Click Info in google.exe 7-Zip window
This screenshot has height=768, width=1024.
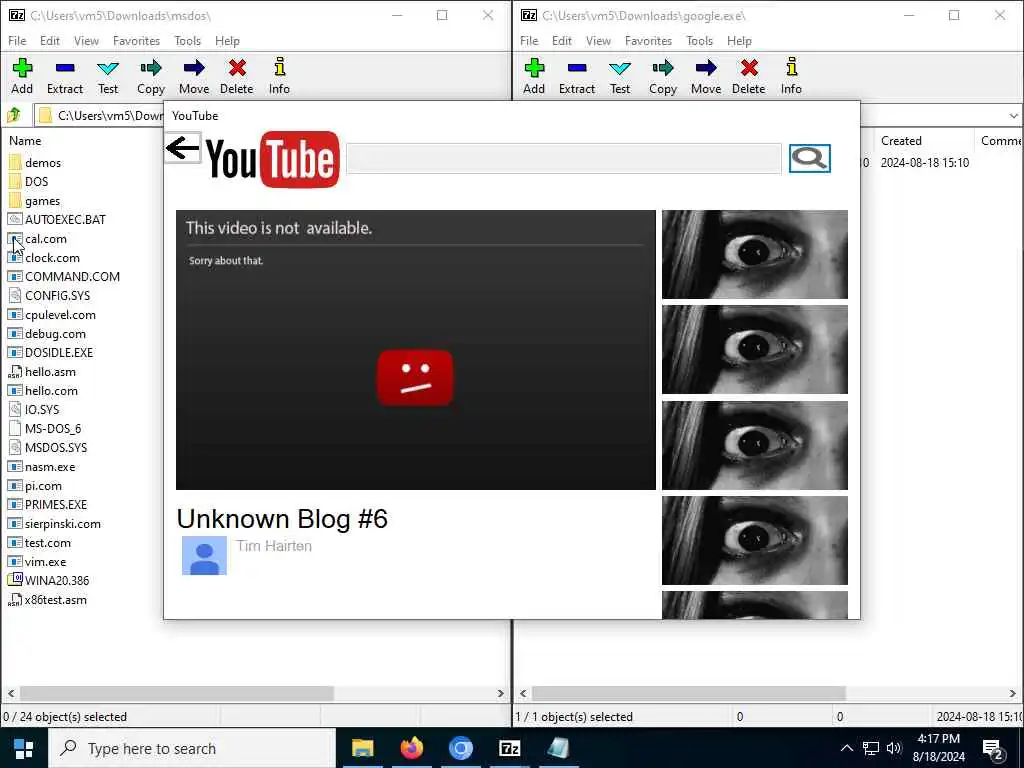[x=792, y=76]
